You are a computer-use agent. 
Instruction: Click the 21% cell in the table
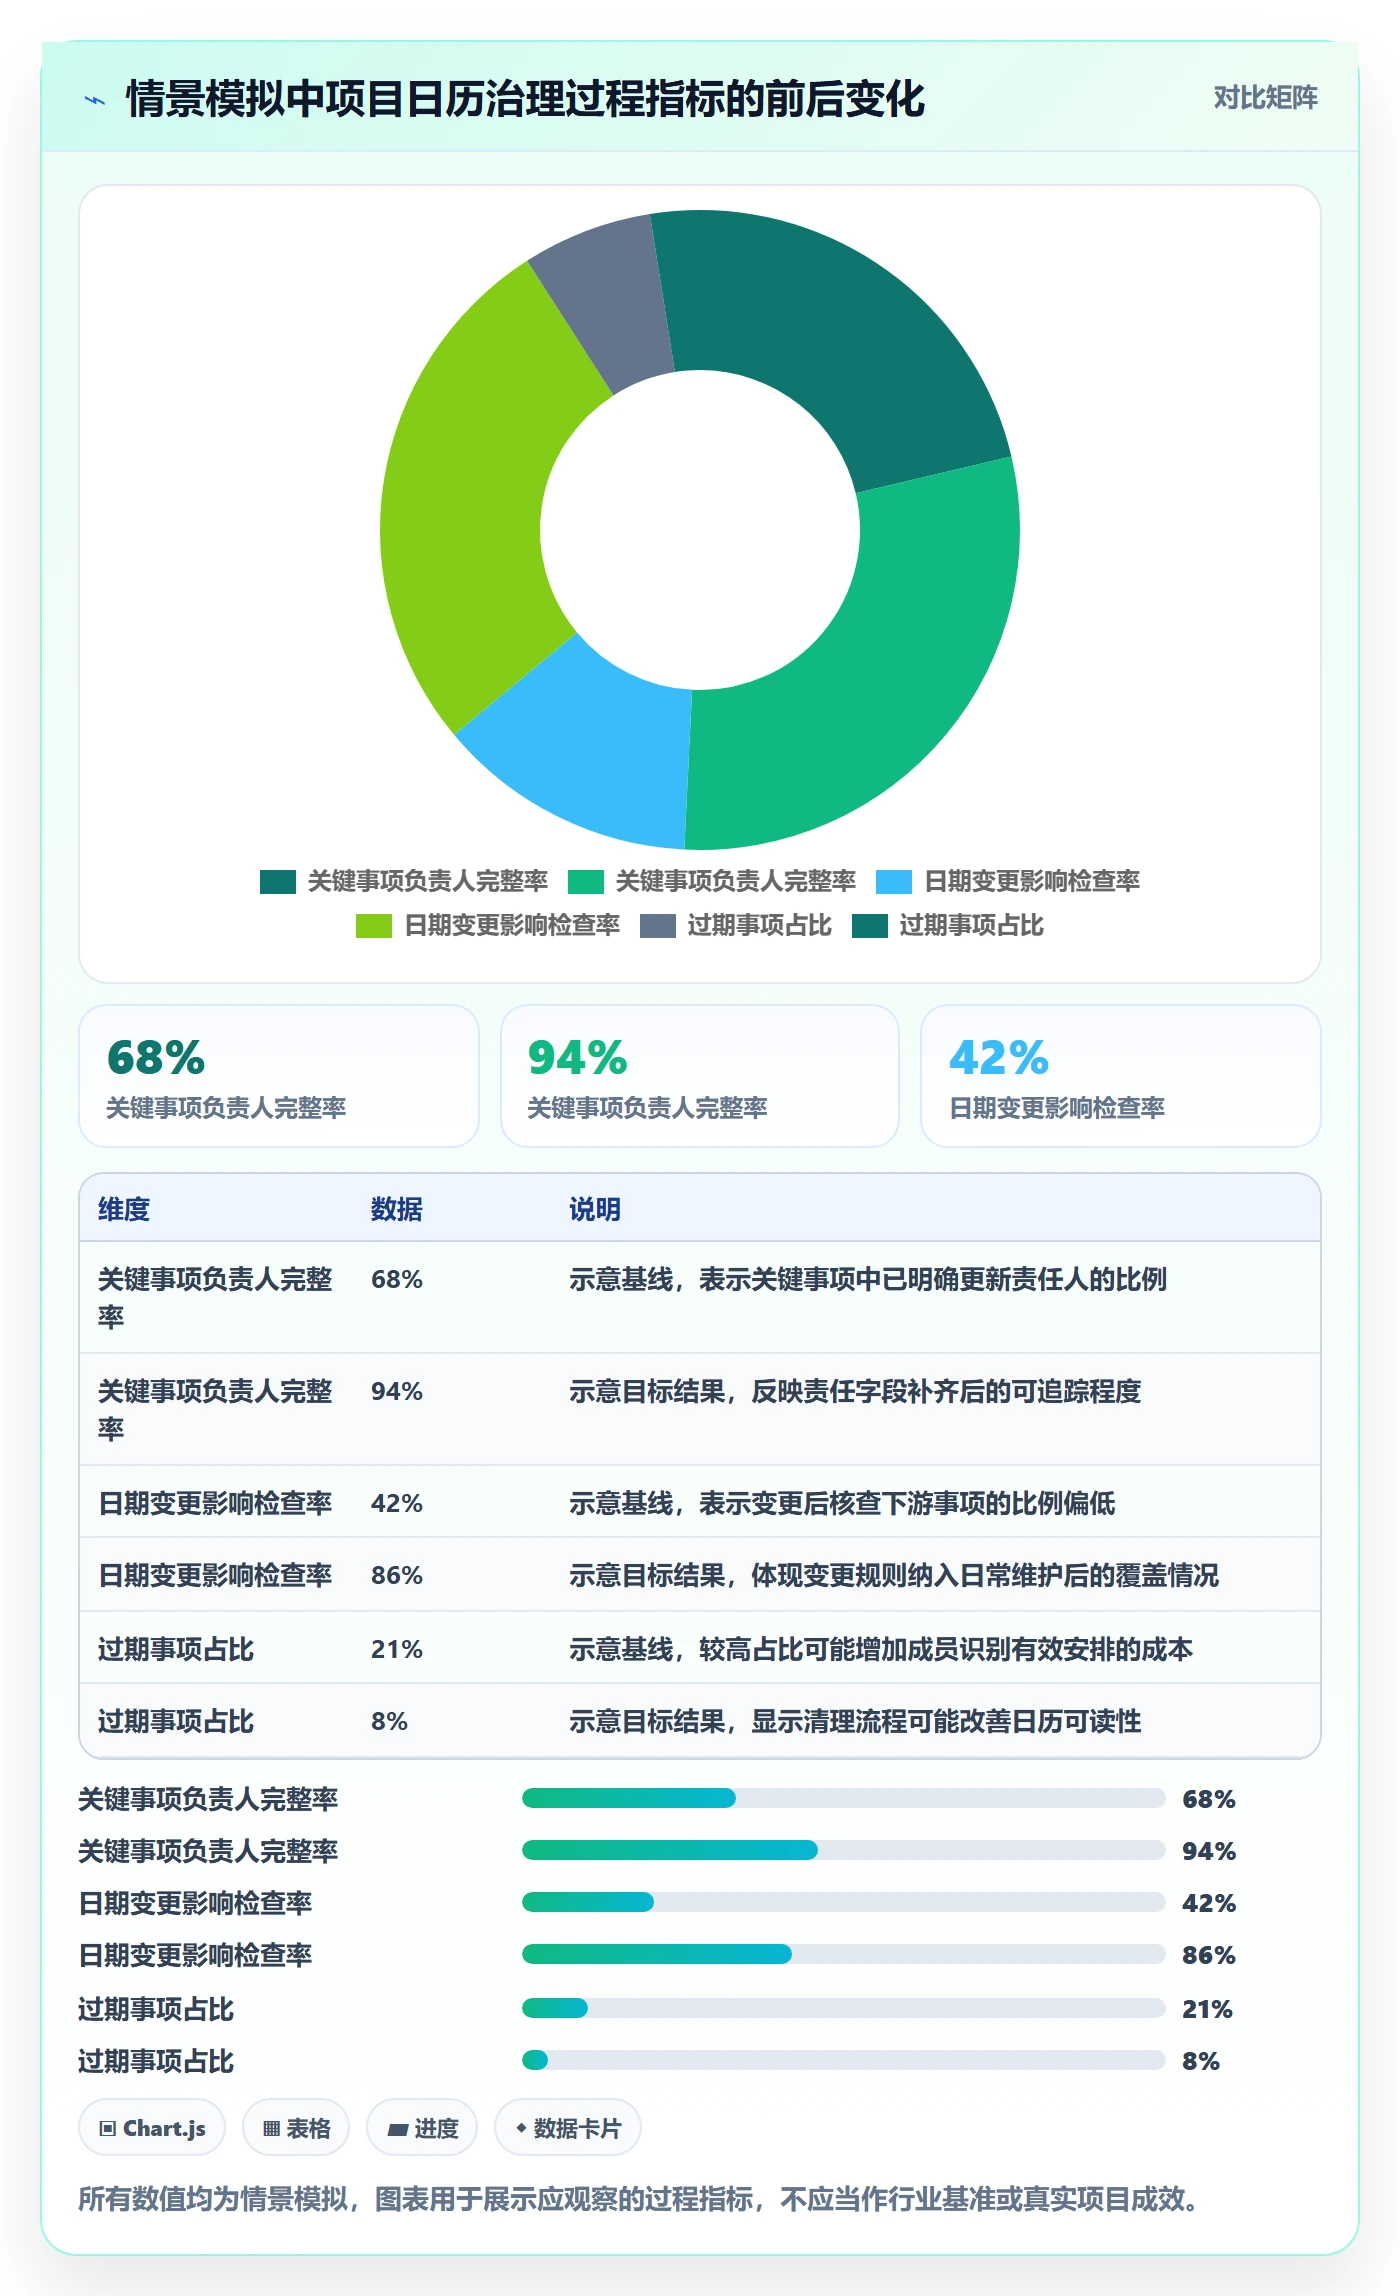(397, 1649)
